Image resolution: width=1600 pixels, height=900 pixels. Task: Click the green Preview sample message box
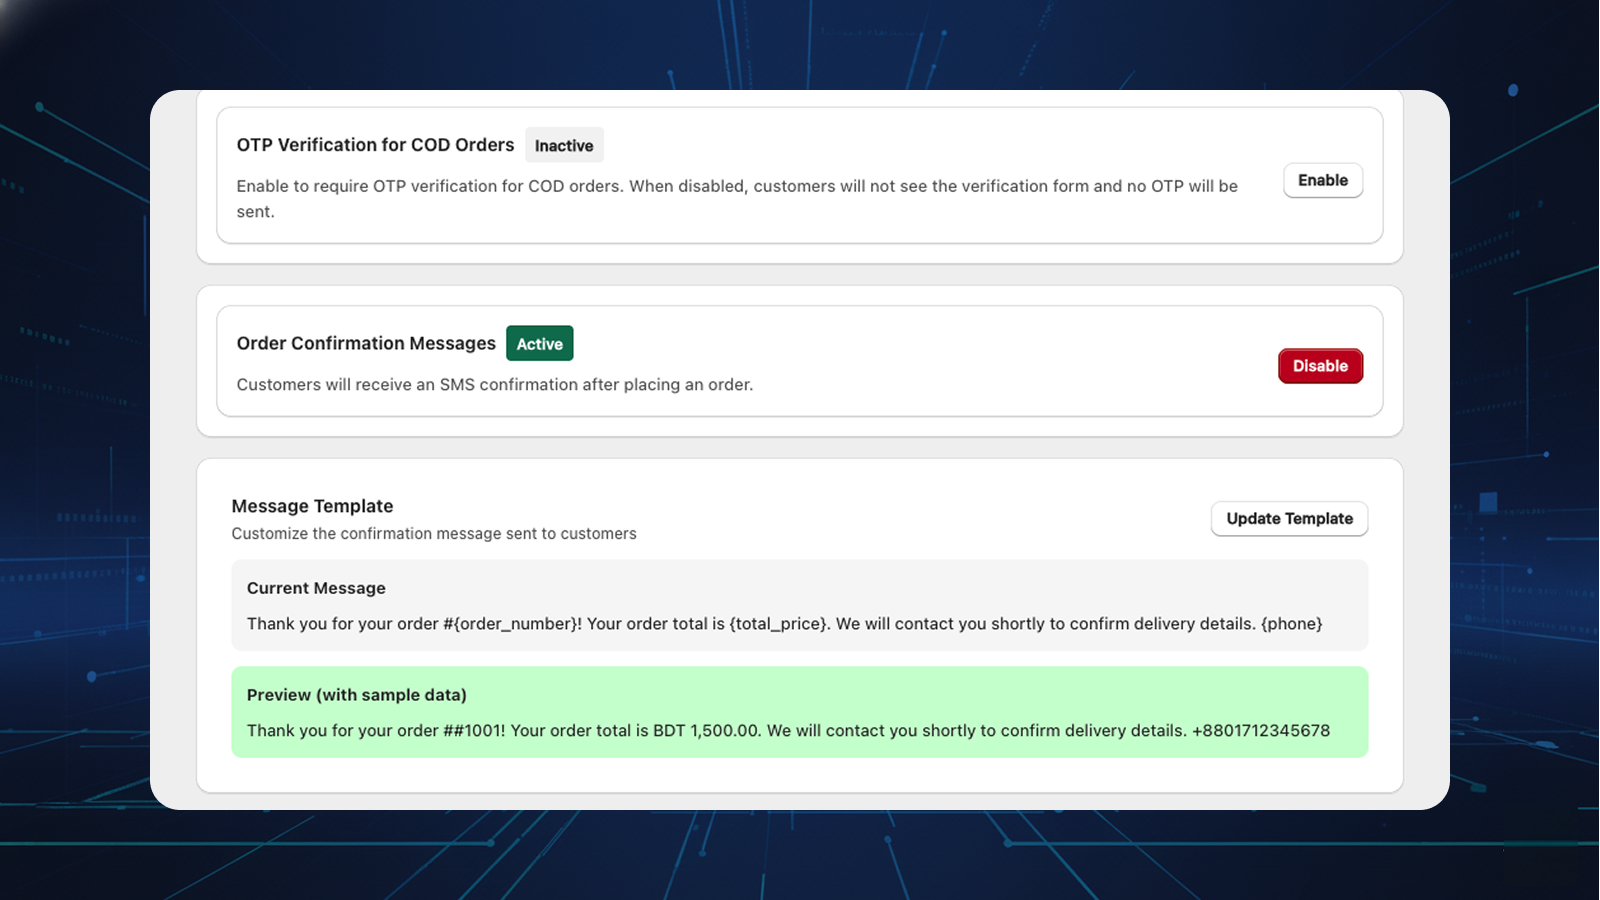point(800,712)
